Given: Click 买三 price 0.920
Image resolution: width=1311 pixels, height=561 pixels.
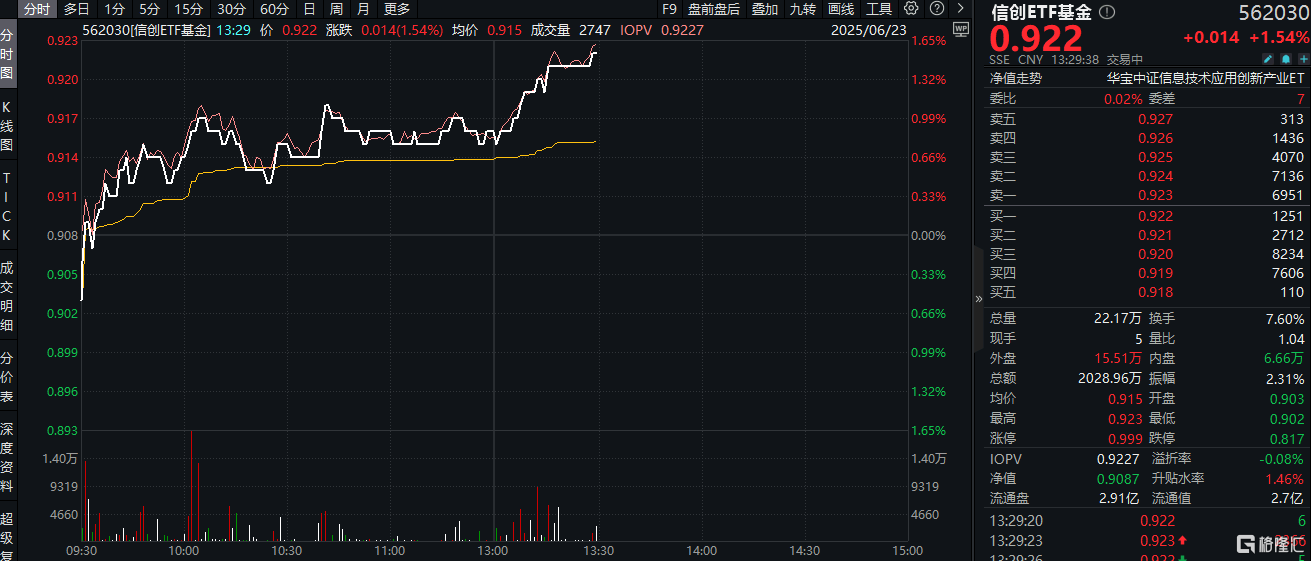Looking at the screenshot, I should click(x=1155, y=254).
